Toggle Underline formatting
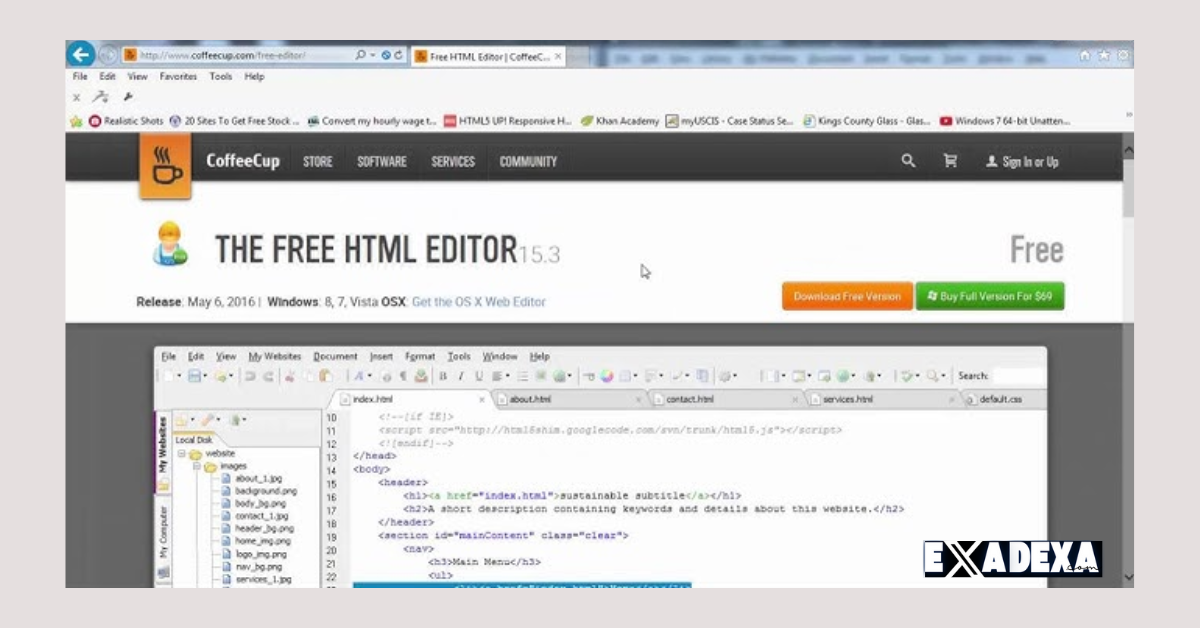The width and height of the screenshot is (1200, 628). (479, 377)
